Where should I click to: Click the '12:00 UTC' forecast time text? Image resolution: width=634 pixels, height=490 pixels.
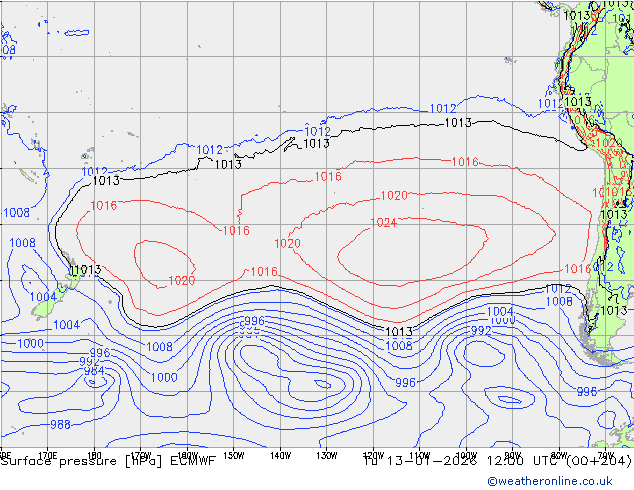(x=523, y=461)
